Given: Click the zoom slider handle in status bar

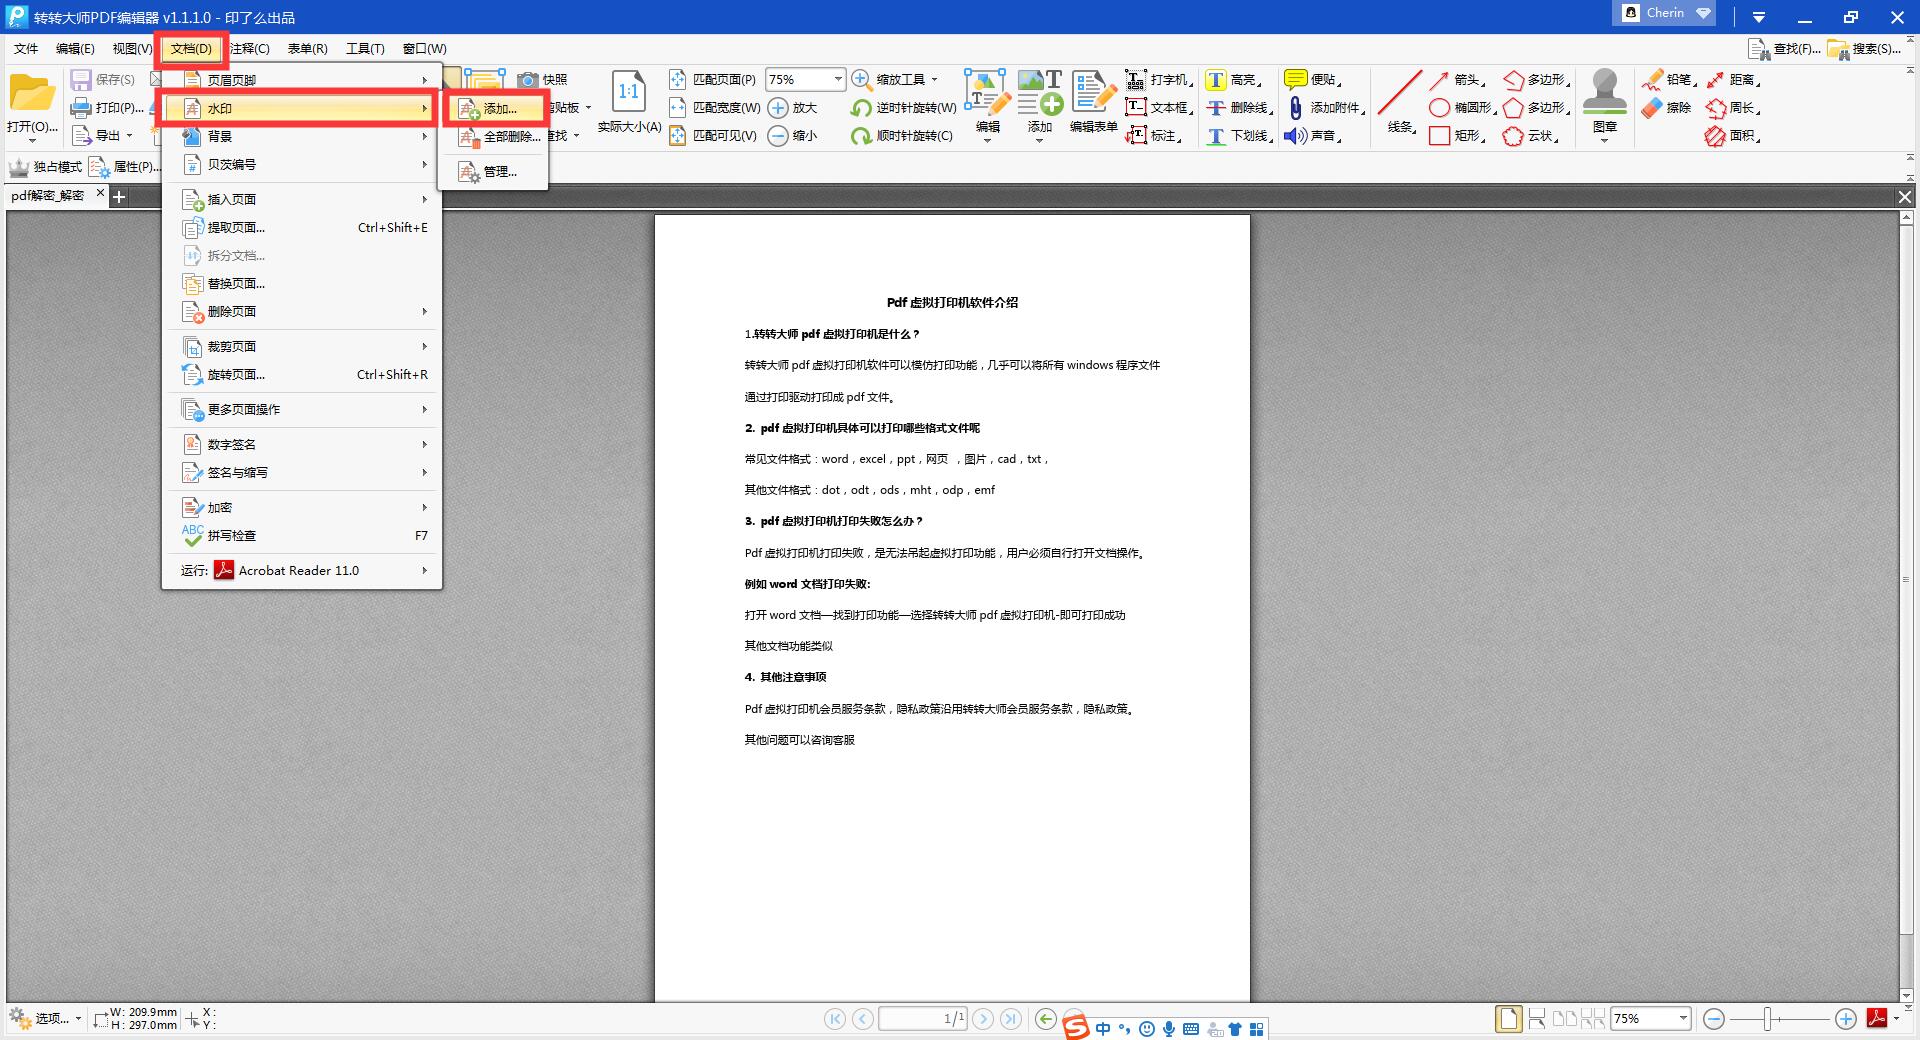Looking at the screenshot, I should (x=1768, y=1019).
